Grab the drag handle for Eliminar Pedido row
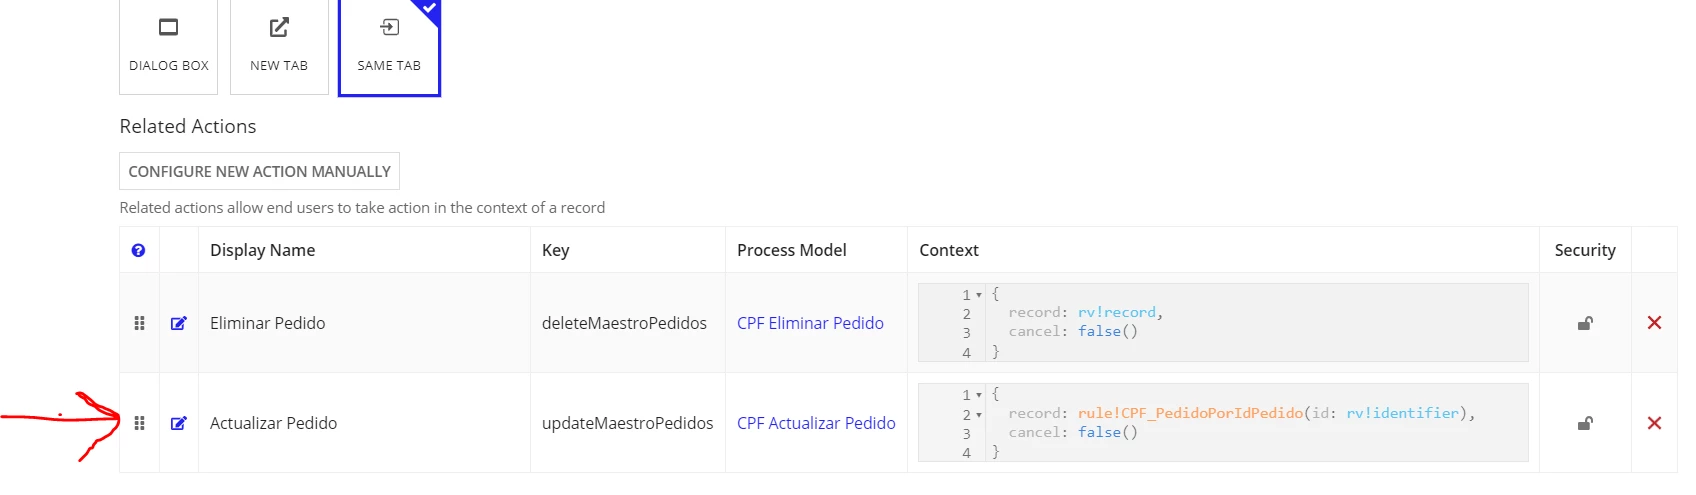Viewport: 1696px width, 495px height. tap(139, 323)
